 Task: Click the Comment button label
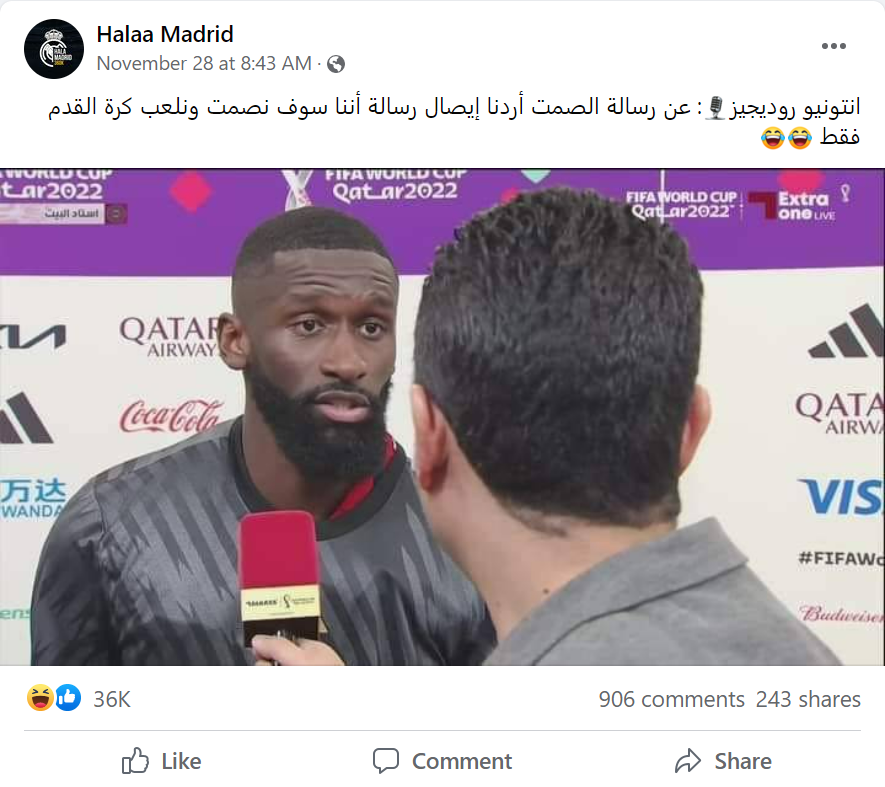pos(462,761)
